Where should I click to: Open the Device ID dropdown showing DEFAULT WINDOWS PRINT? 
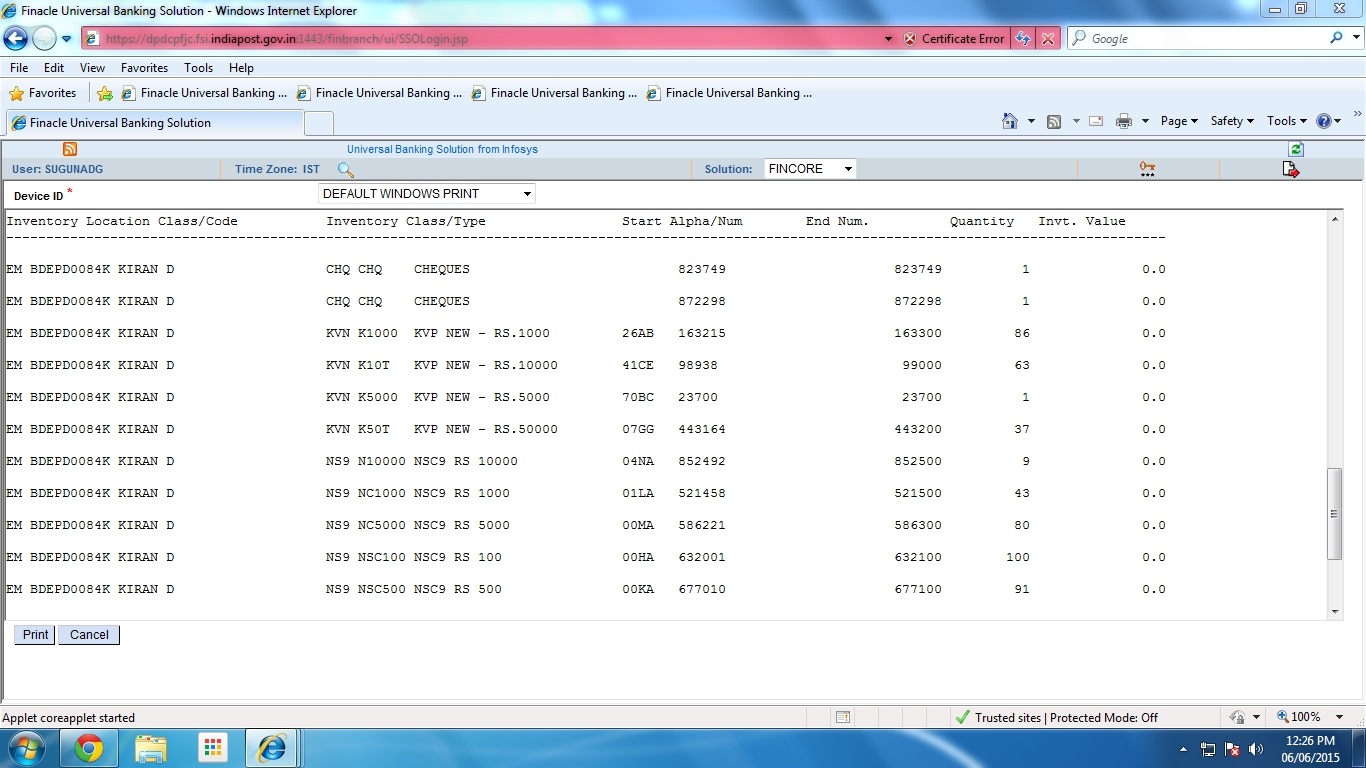[526, 193]
